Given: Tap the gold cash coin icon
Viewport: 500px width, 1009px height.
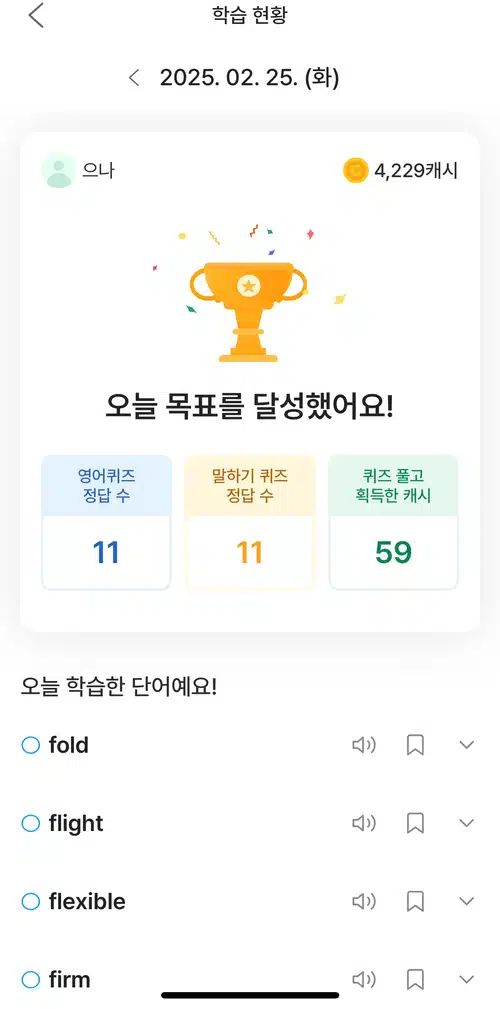Looking at the screenshot, I should coord(355,171).
